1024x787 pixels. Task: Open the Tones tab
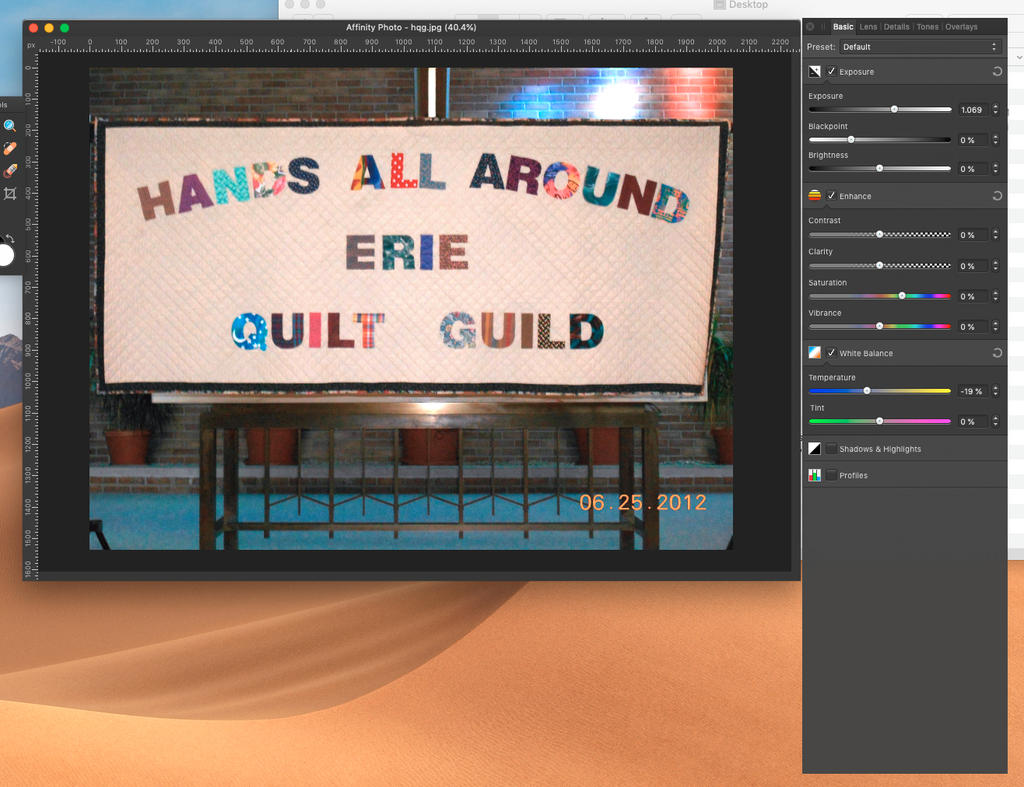tap(927, 27)
